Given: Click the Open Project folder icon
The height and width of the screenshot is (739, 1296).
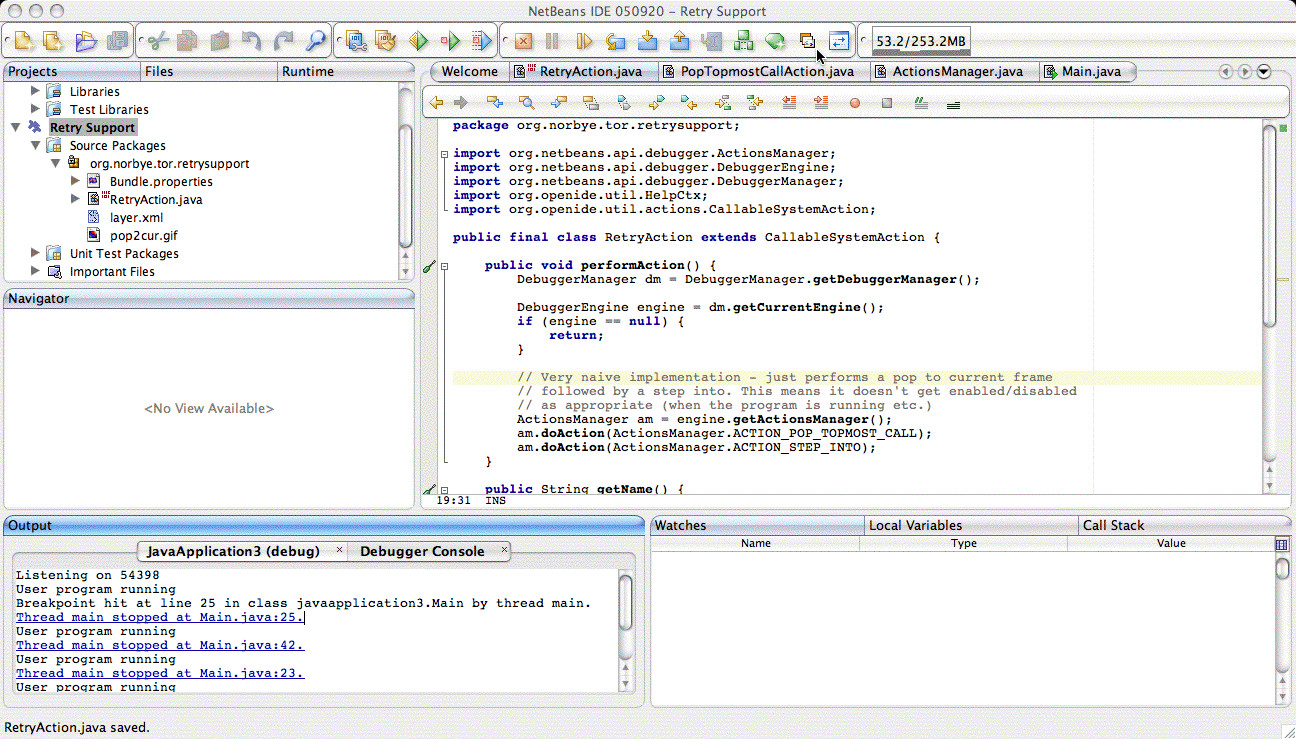Looking at the screenshot, I should 86,41.
